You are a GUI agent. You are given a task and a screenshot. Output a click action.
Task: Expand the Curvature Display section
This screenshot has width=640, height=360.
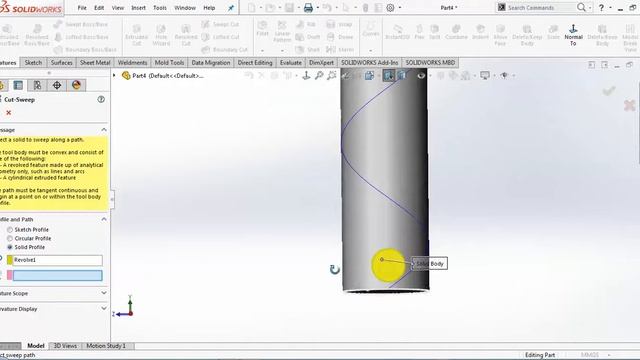[104, 309]
